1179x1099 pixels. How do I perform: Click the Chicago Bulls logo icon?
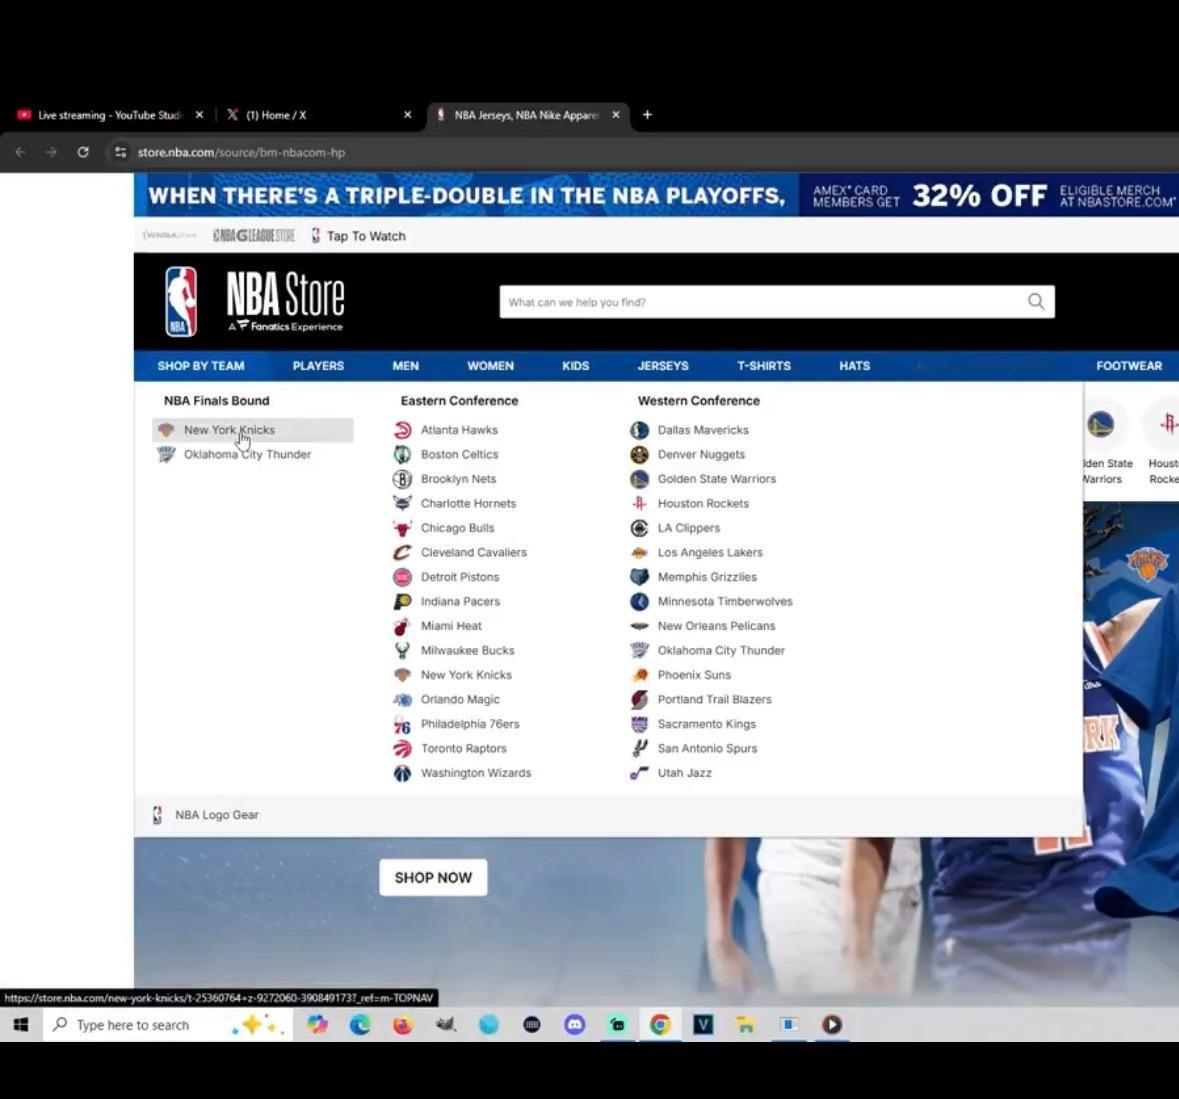pyautogui.click(x=403, y=528)
